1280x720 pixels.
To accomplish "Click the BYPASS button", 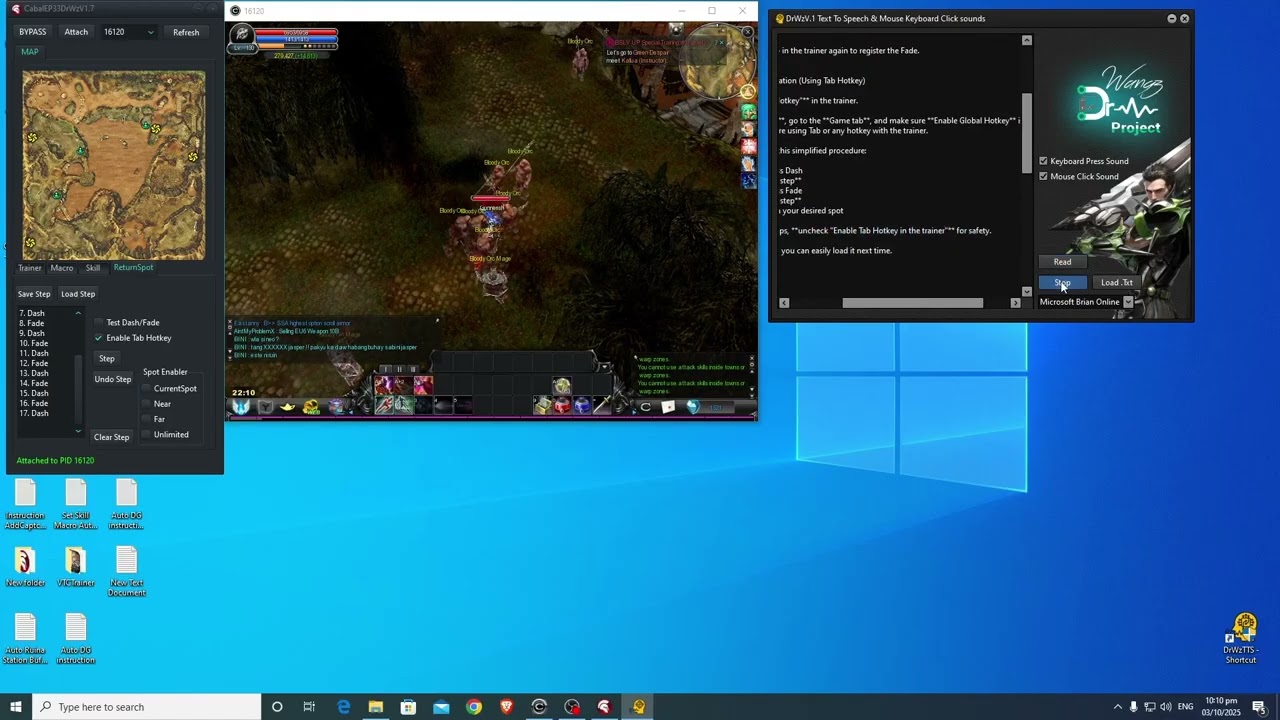I will click(x=33, y=32).
